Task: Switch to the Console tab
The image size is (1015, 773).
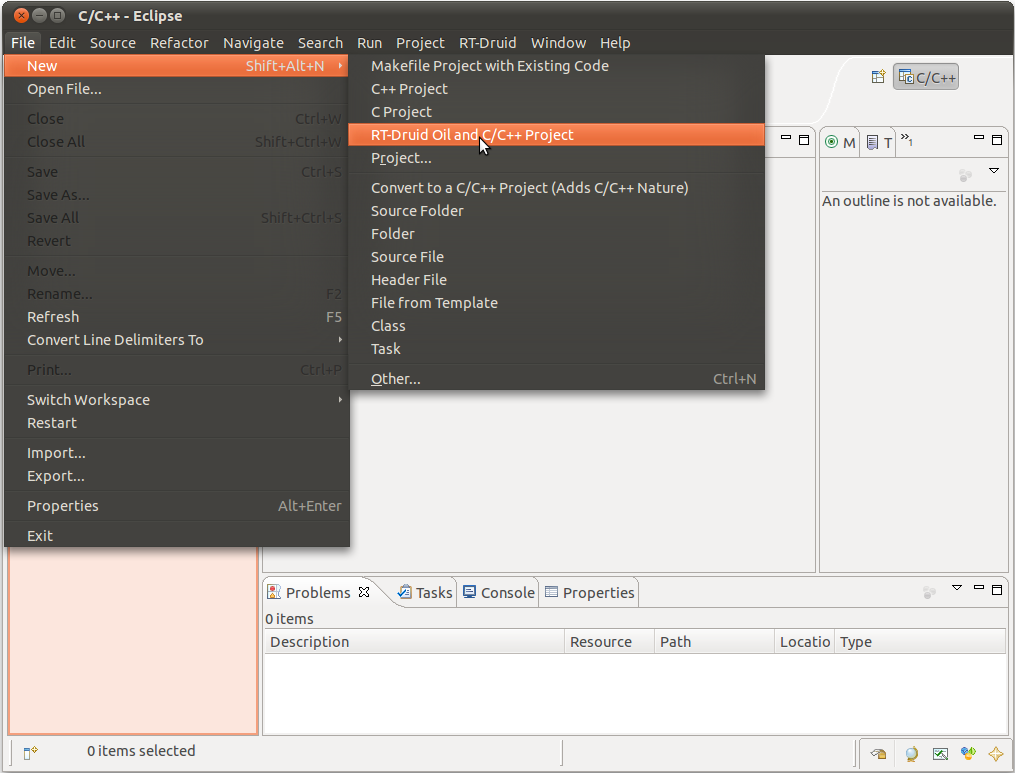Action: [498, 592]
